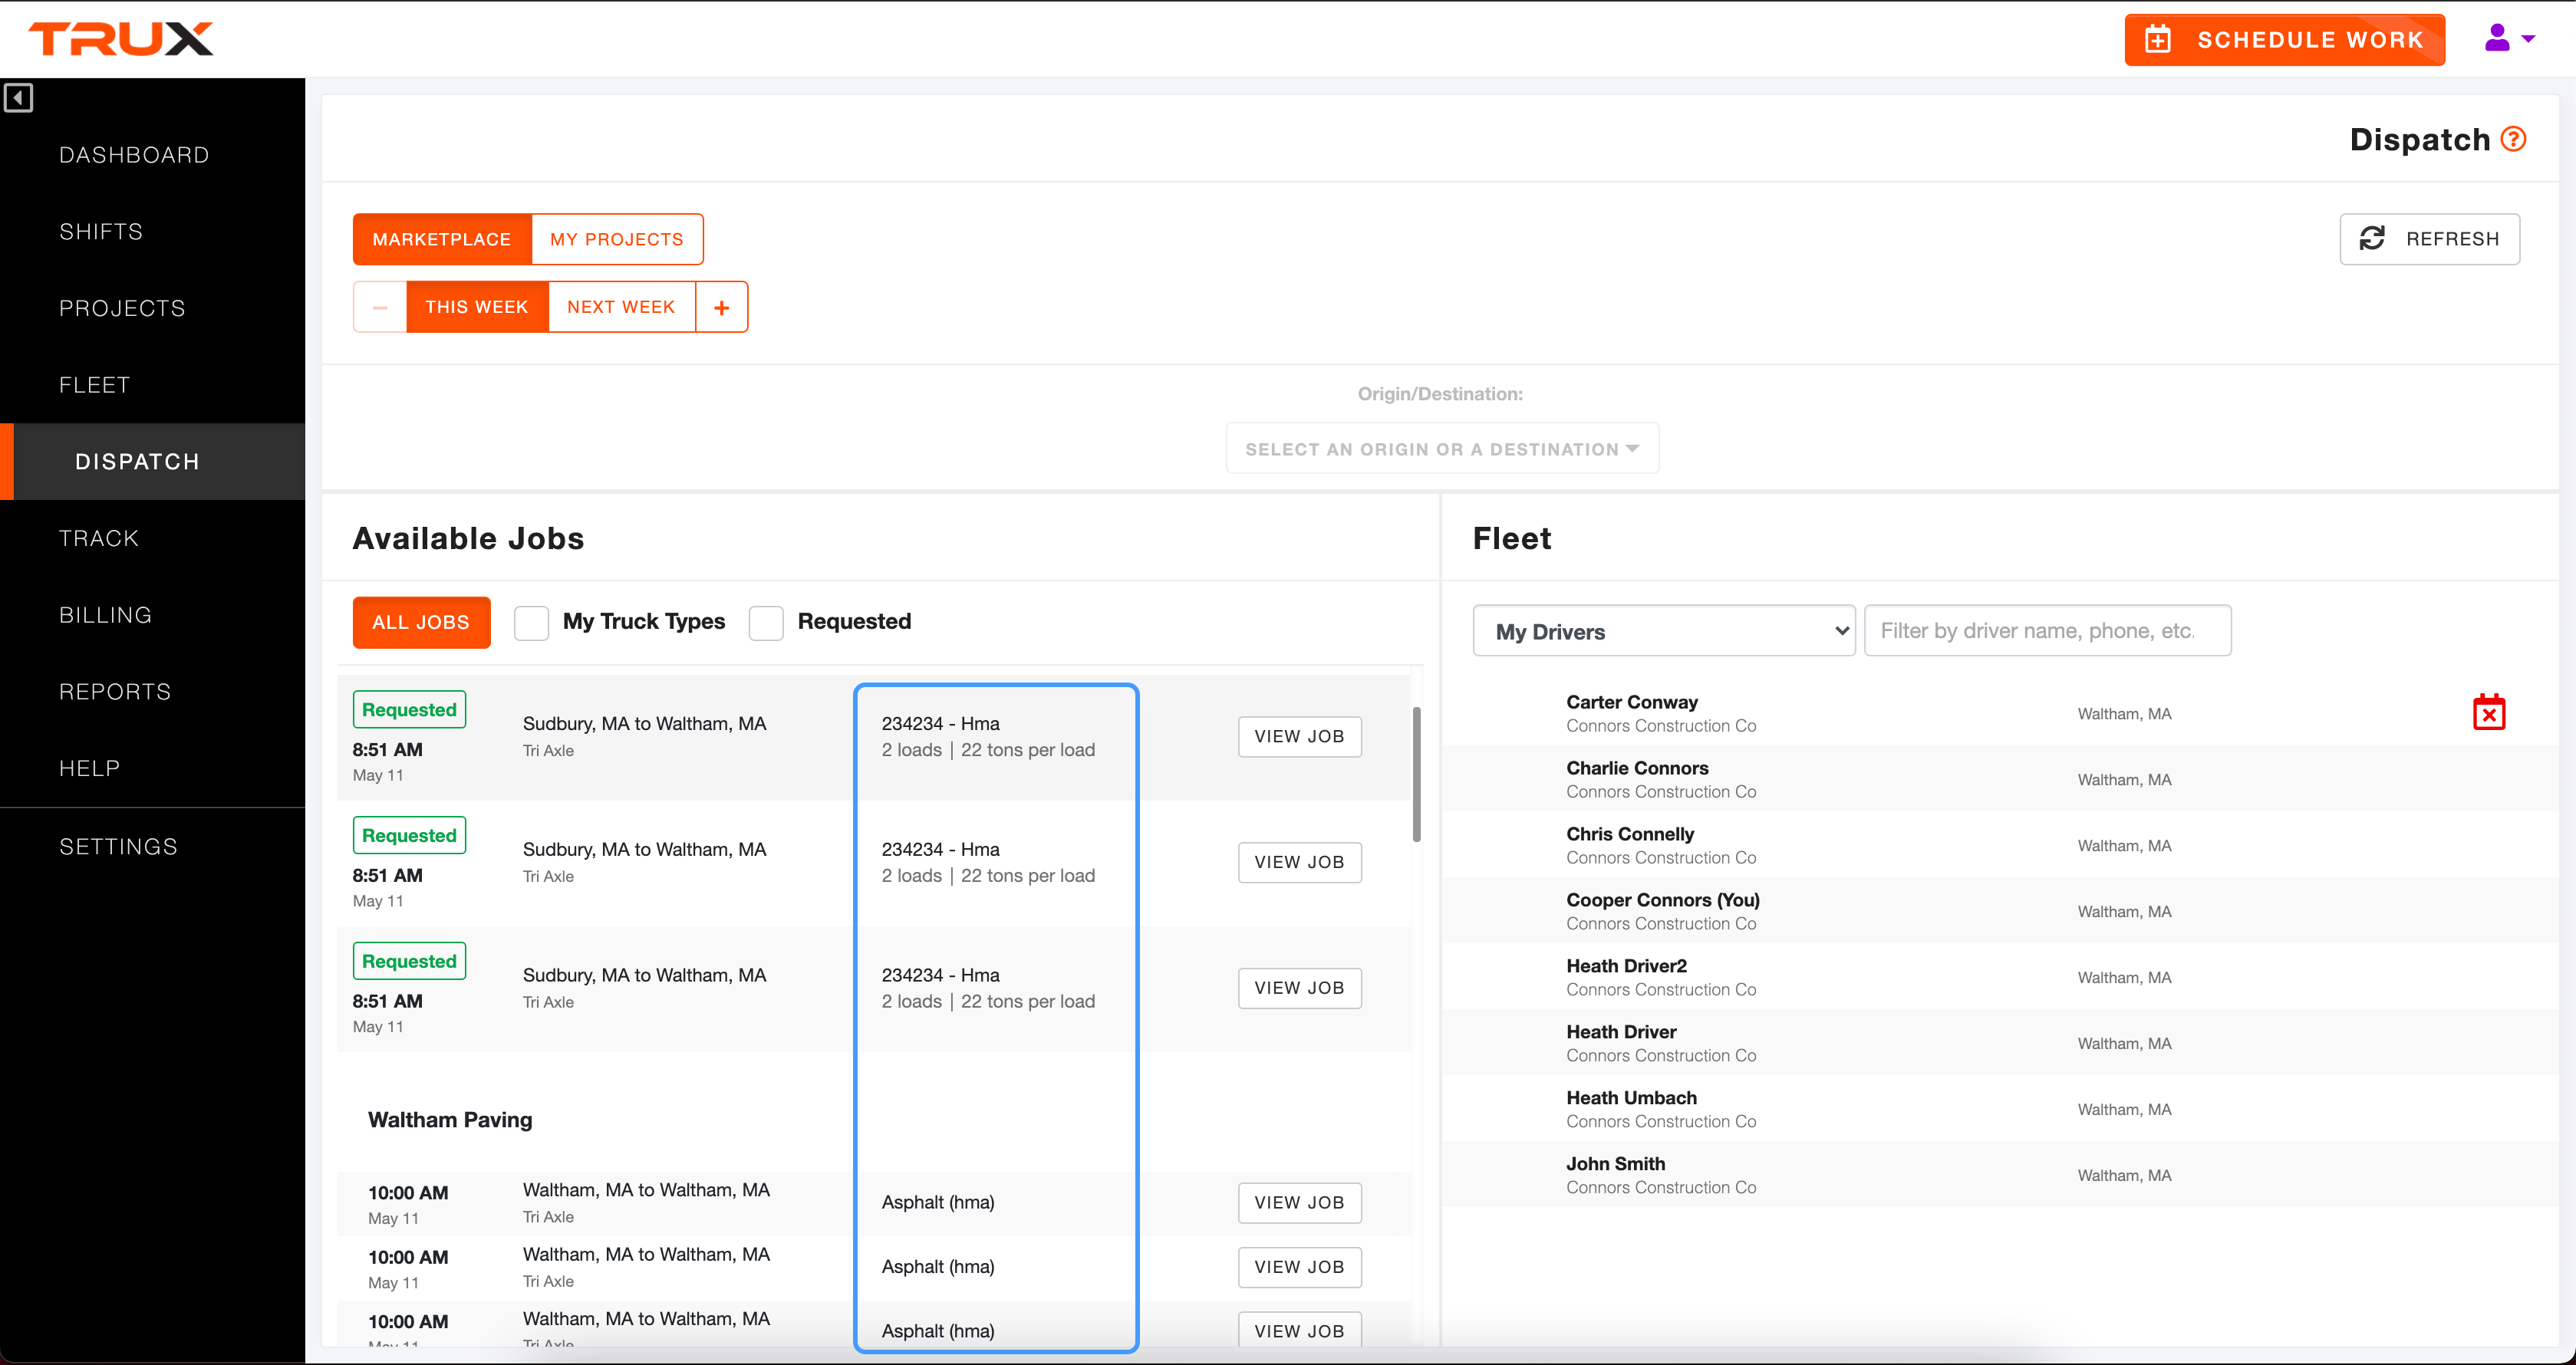The width and height of the screenshot is (2576, 1365).
Task: Click the first '234234 - Hma' material text
Action: click(940, 724)
